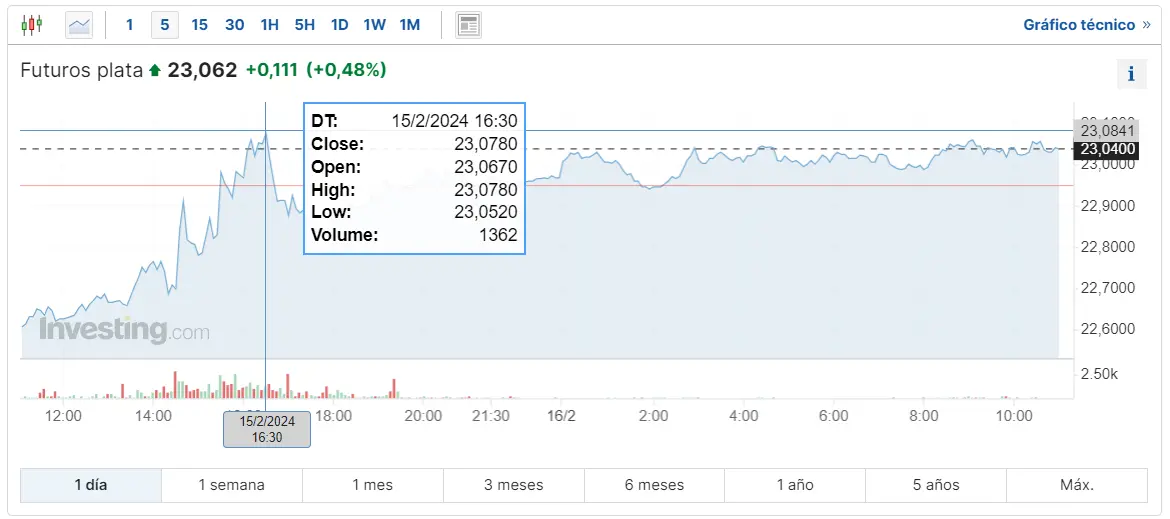Open the Gráfico técnico link

pos(1086,25)
